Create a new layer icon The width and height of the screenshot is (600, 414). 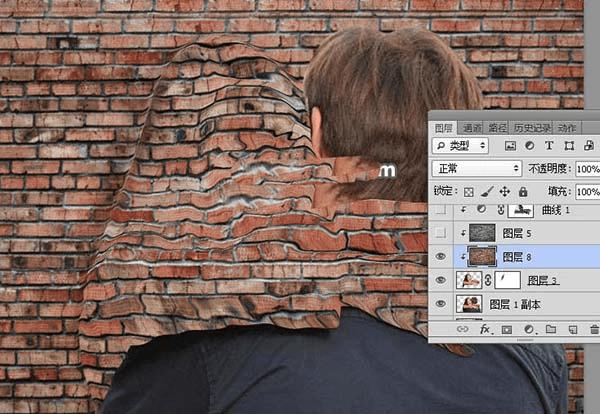click(573, 329)
